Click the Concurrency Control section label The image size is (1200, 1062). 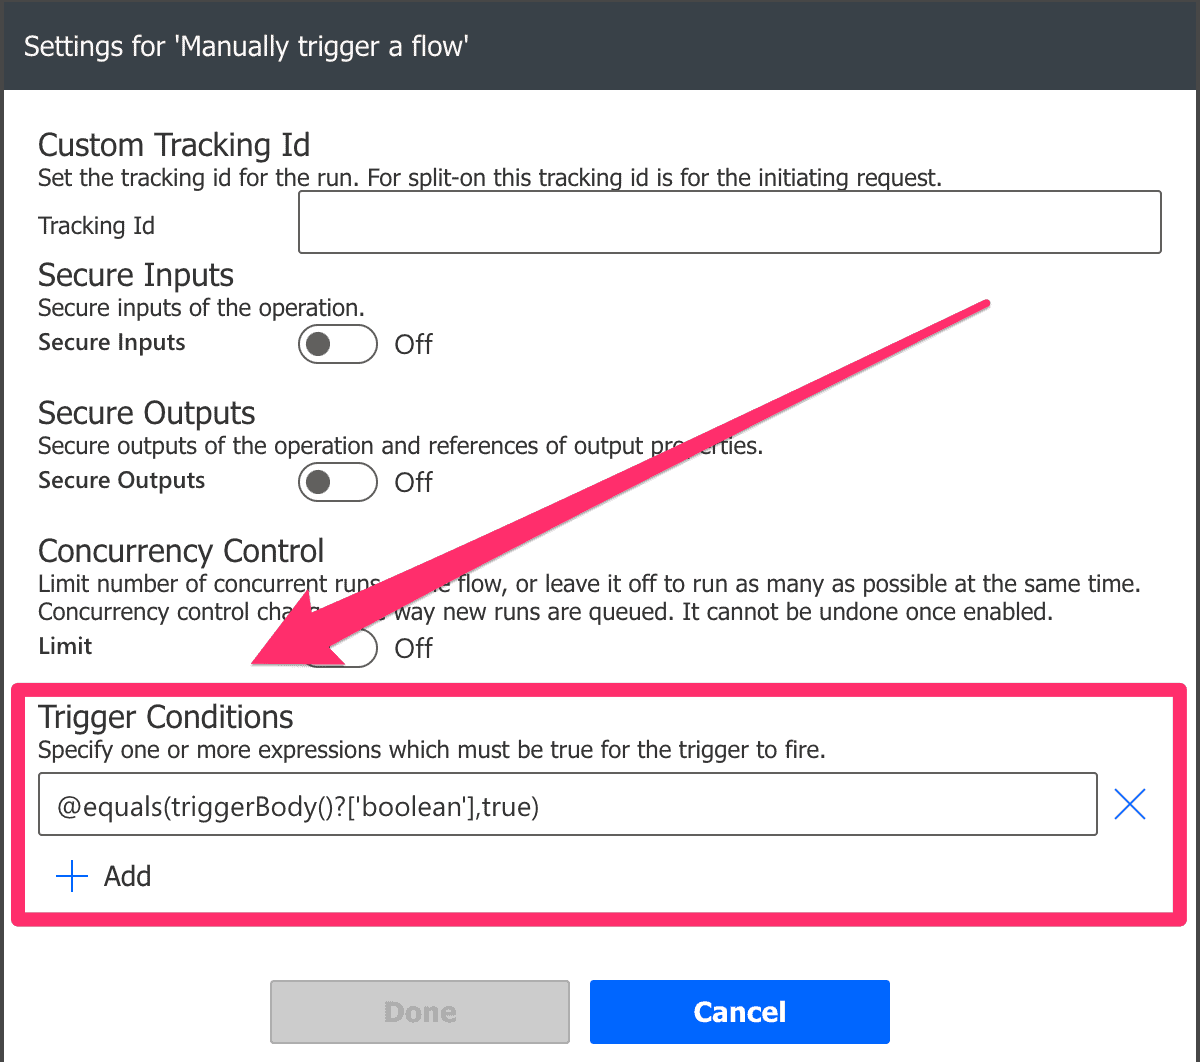pos(181,550)
